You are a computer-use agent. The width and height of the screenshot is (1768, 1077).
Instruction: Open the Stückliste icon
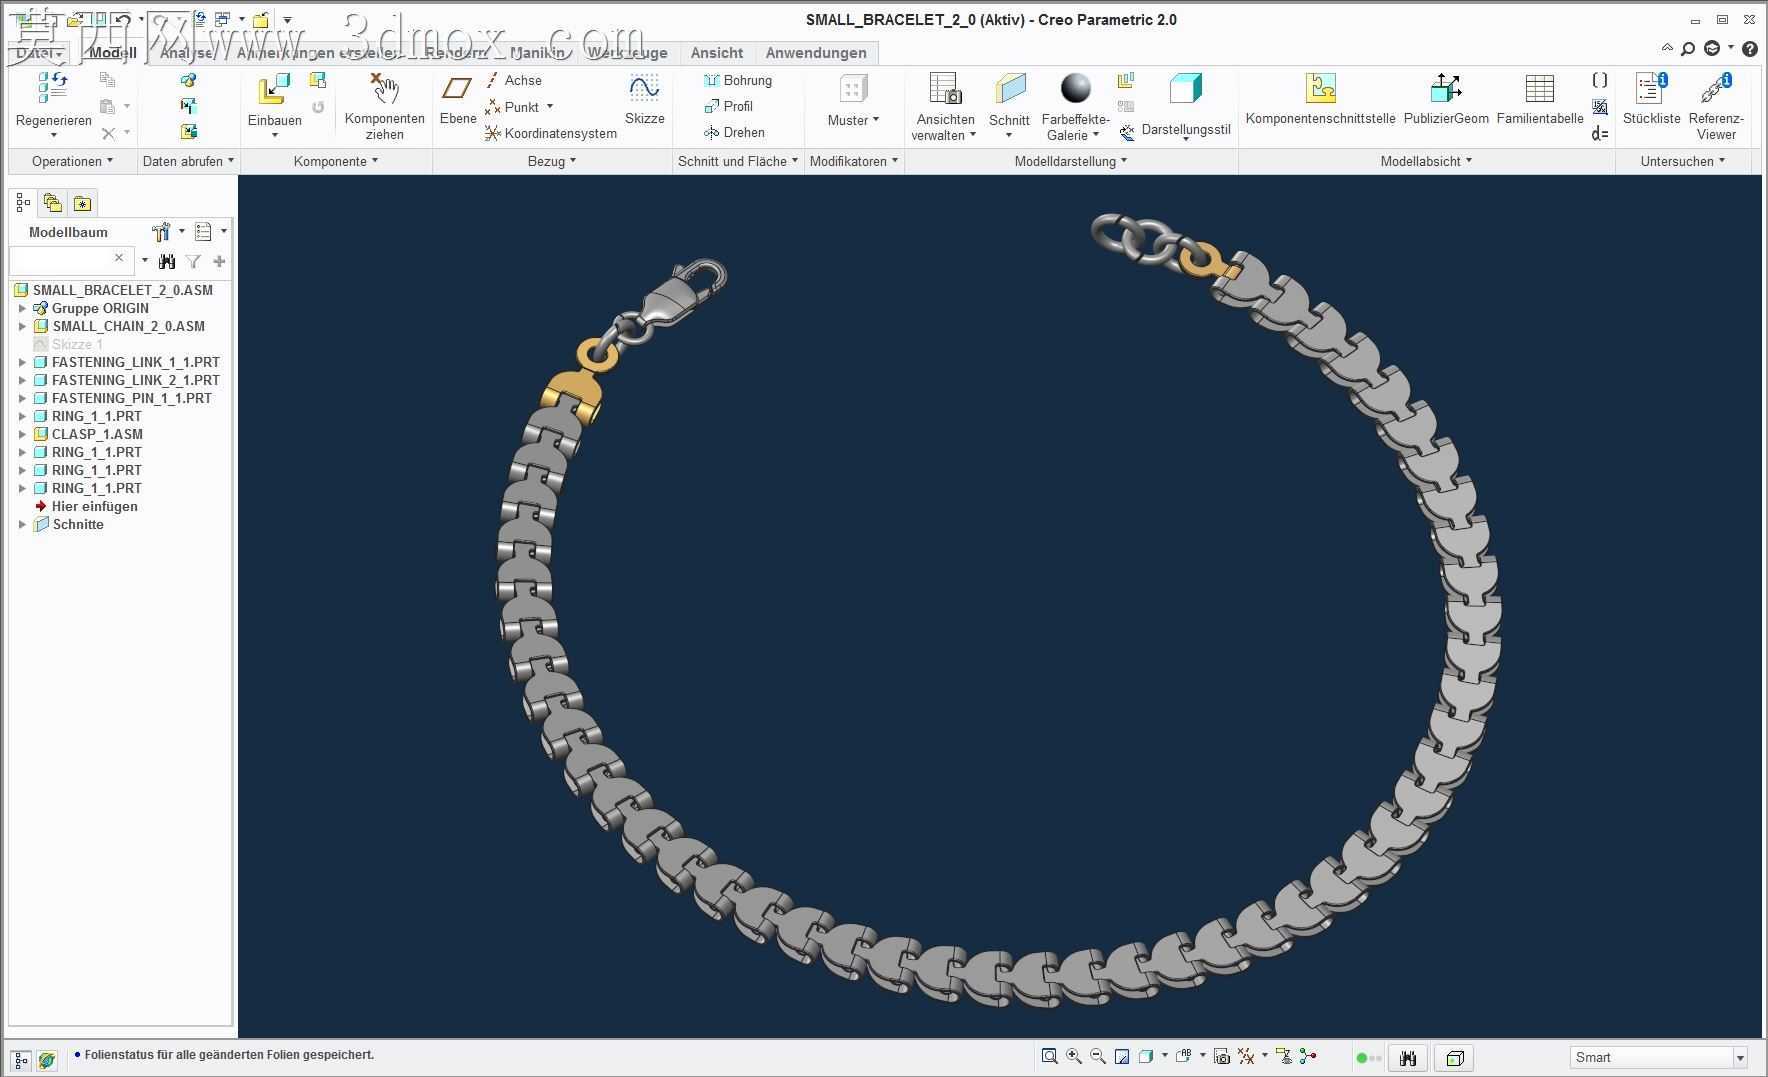tap(1651, 88)
